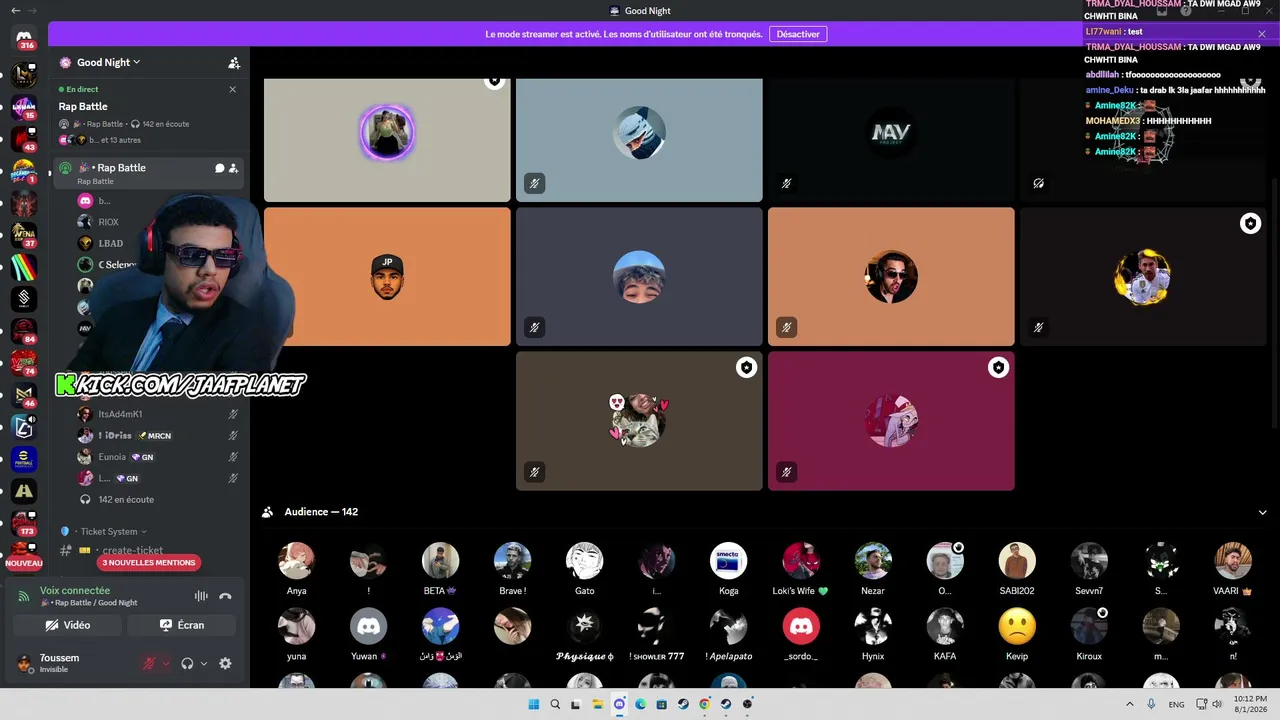This screenshot has width=1280, height=720.
Task: Open the server showing 46 notifications
Action: [24, 395]
